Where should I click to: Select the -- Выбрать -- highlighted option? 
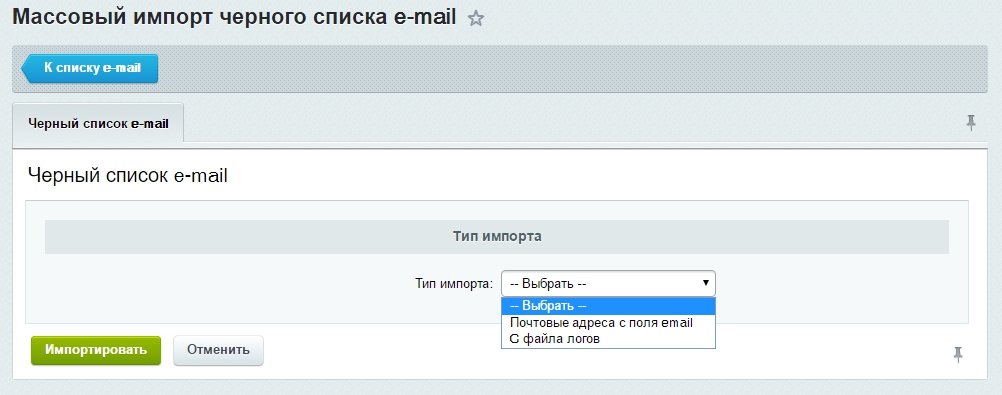608,306
